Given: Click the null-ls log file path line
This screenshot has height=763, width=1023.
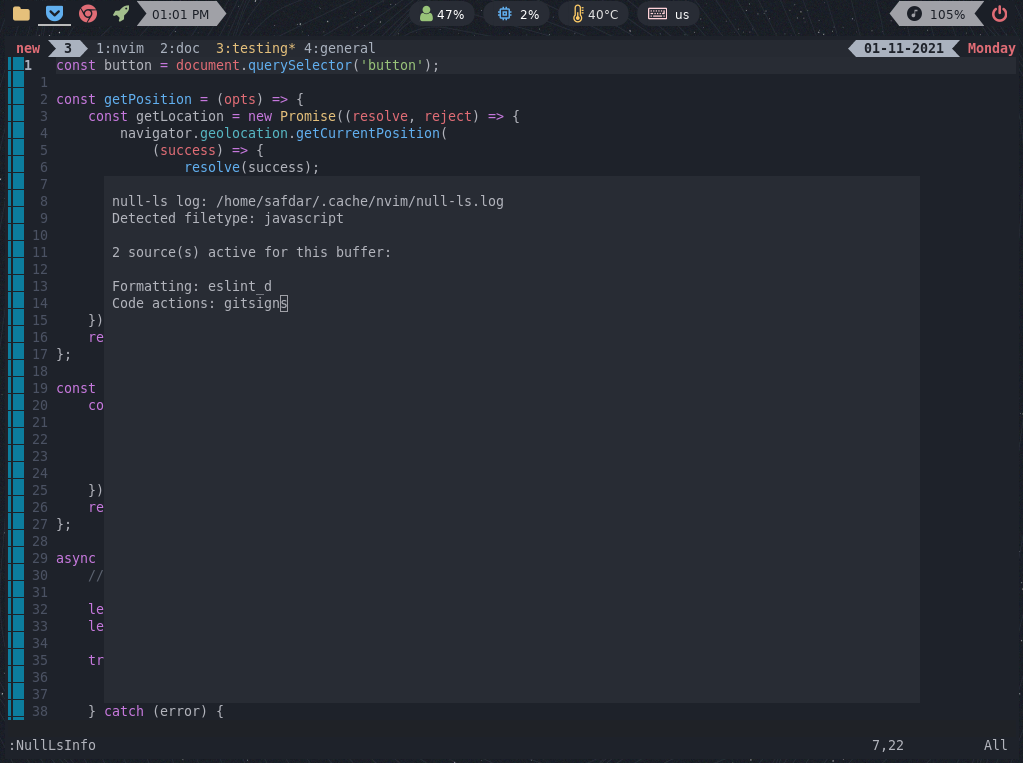Looking at the screenshot, I should tap(307, 201).
